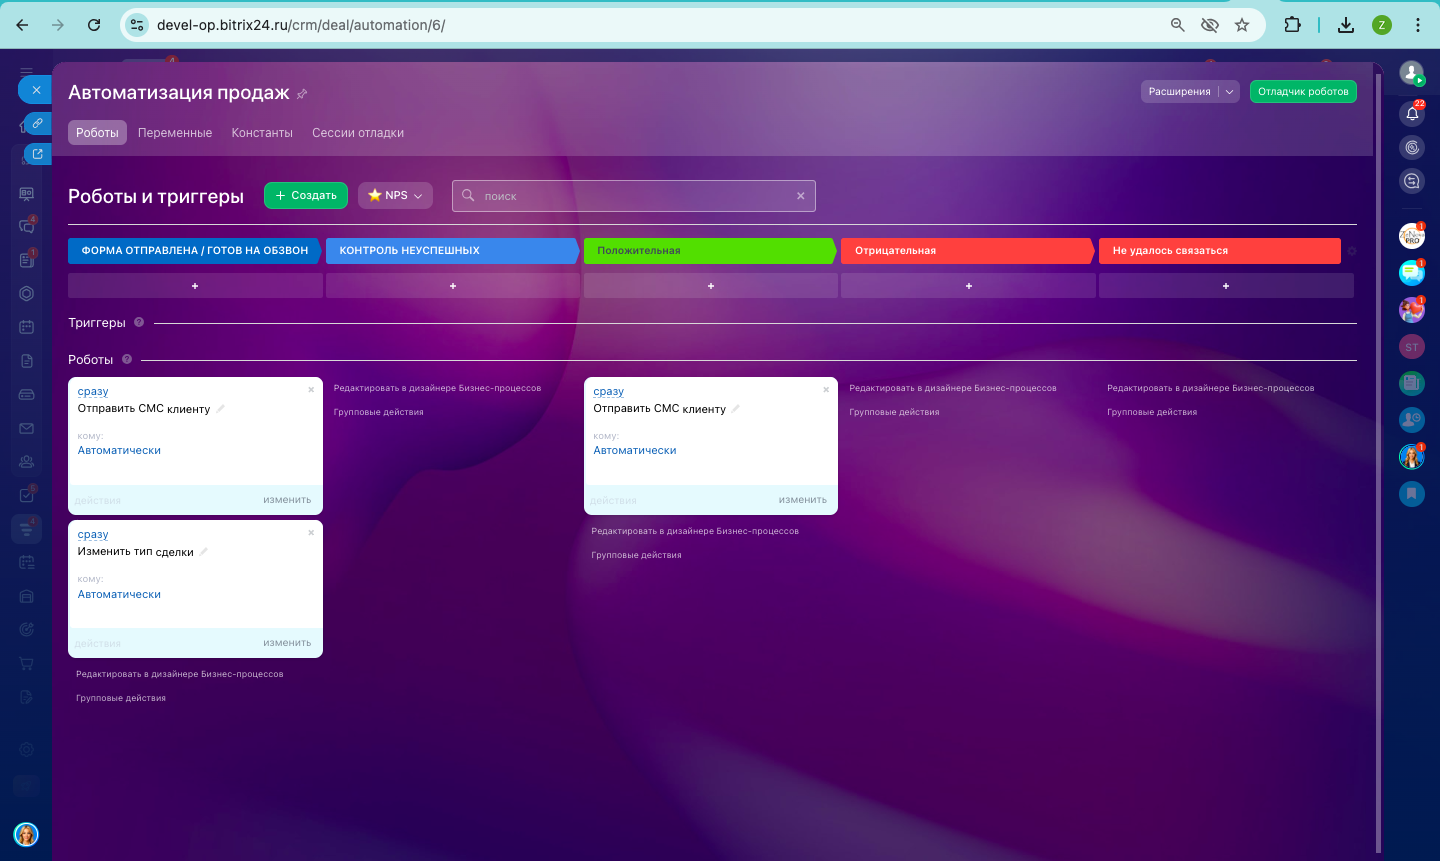Open the notifications bell with badge 22
The height and width of the screenshot is (861, 1440).
tap(1412, 113)
